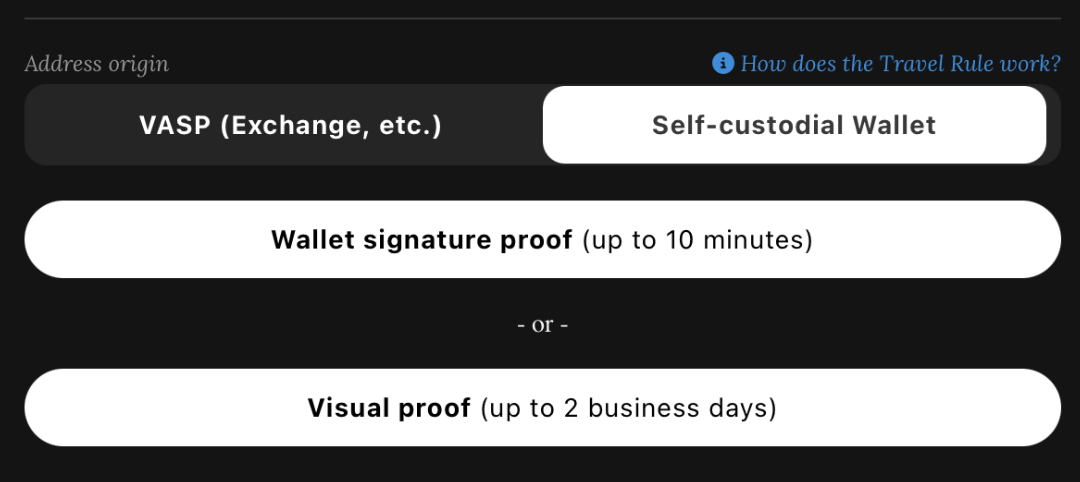Read about the Travel Rule
This screenshot has width=1080, height=482.
click(x=900, y=64)
